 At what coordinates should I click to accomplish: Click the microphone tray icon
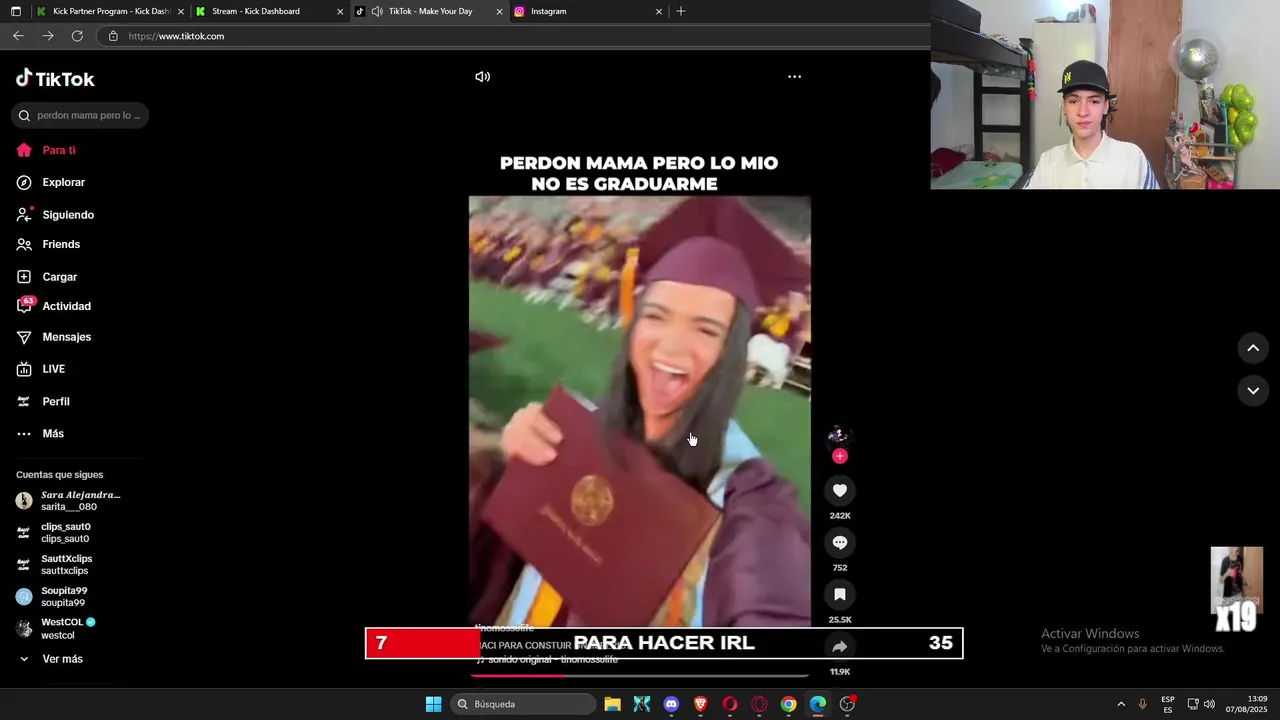click(1143, 704)
